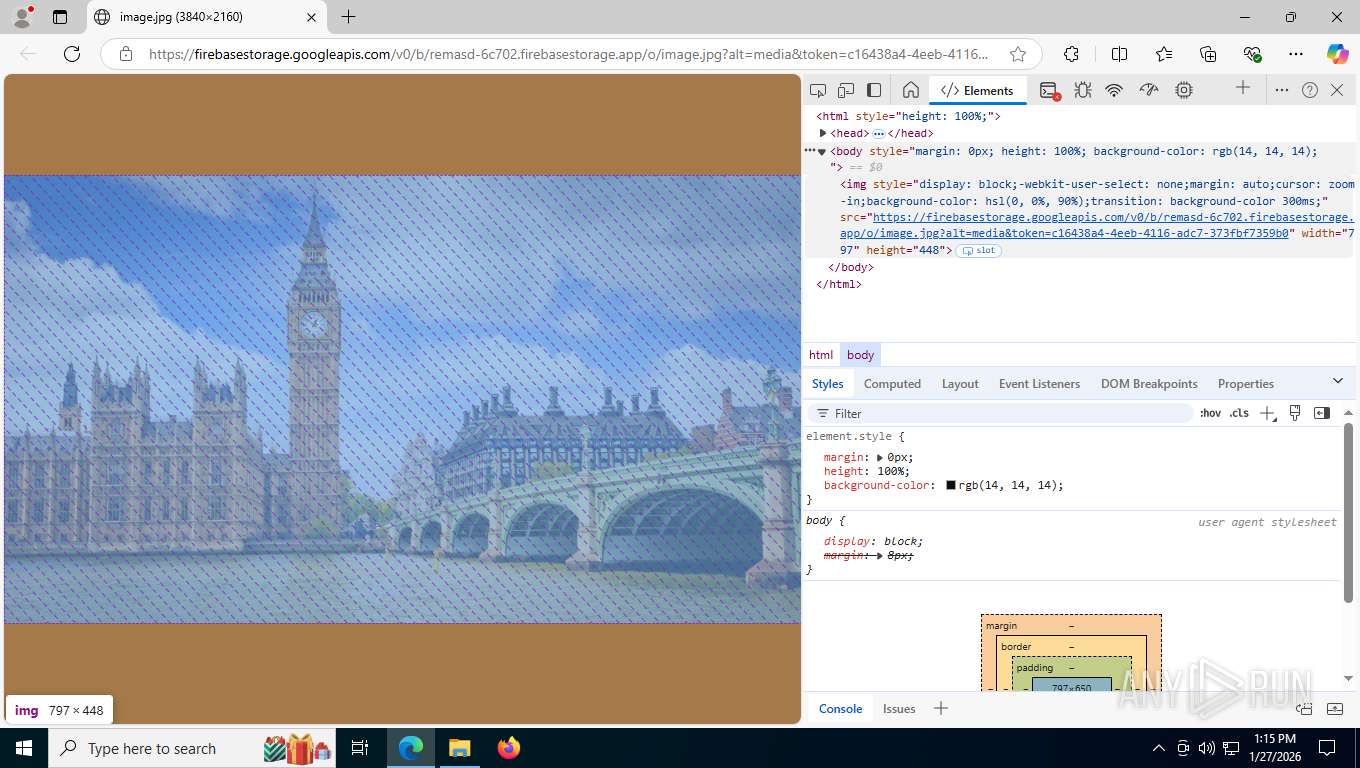
Task: Open Copilot in Edge sidebar
Action: (x=1337, y=54)
